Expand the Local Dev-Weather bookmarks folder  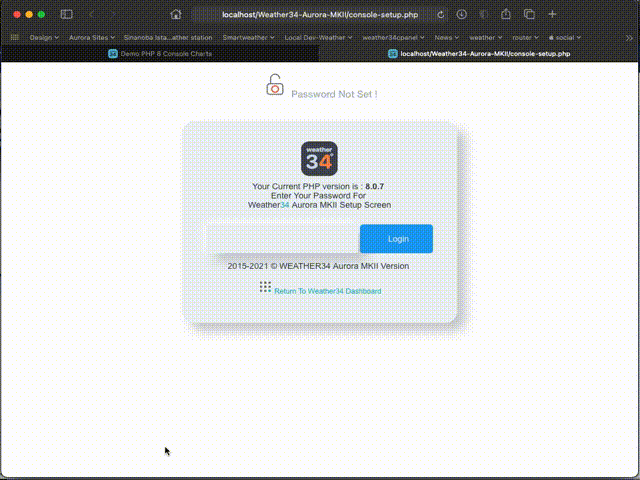(x=318, y=38)
